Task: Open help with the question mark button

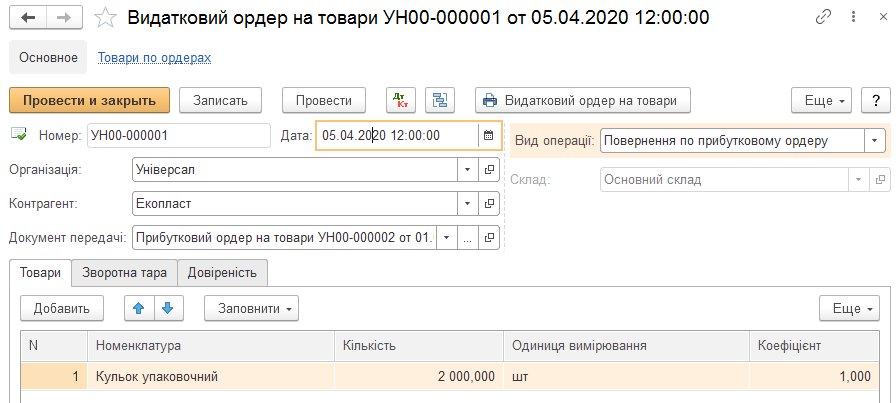Action: 875,101
